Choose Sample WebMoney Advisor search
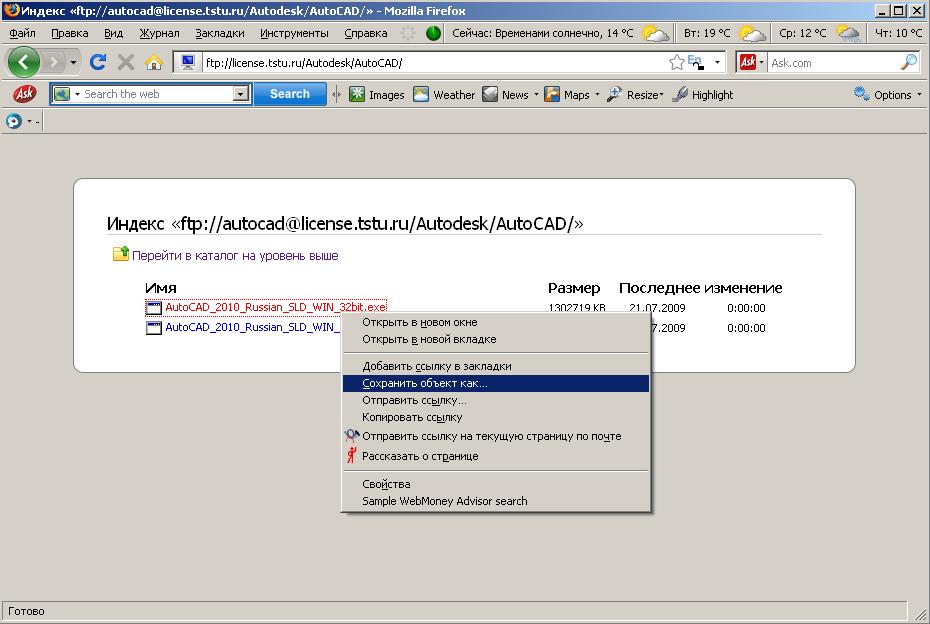Viewport: 930px width, 624px height. pos(496,501)
